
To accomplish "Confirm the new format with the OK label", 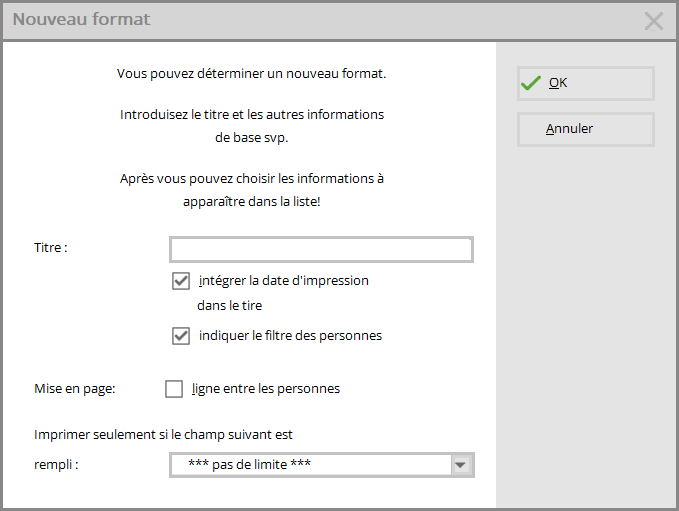I will click(x=558, y=83).
